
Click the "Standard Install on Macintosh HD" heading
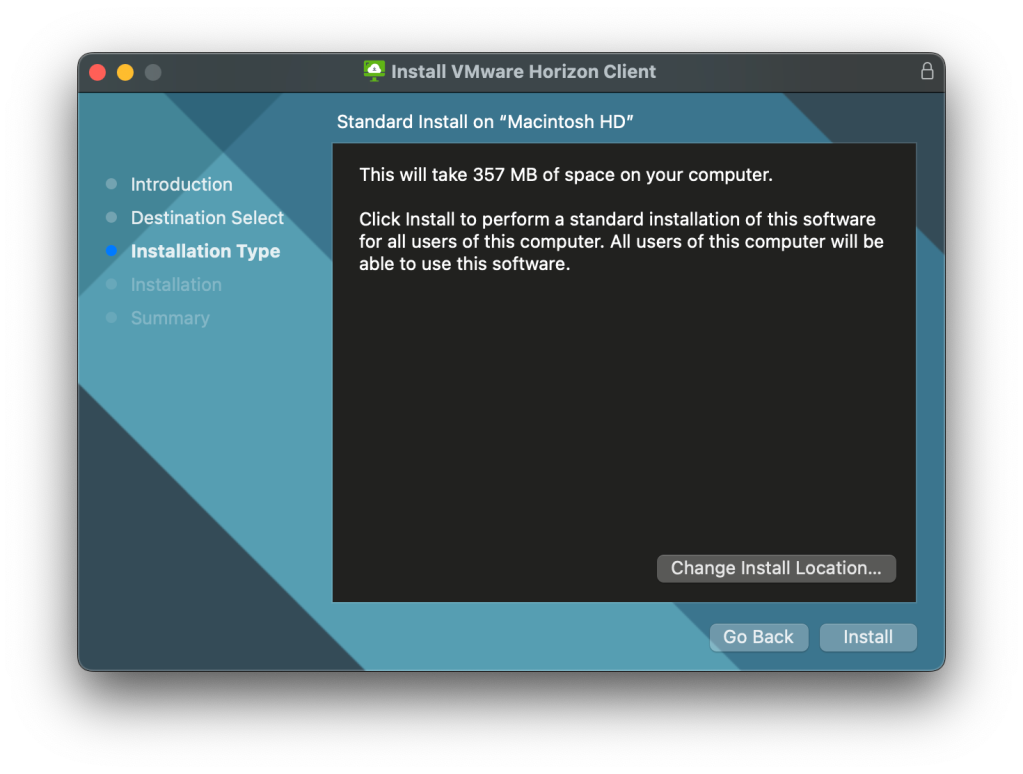(486, 122)
